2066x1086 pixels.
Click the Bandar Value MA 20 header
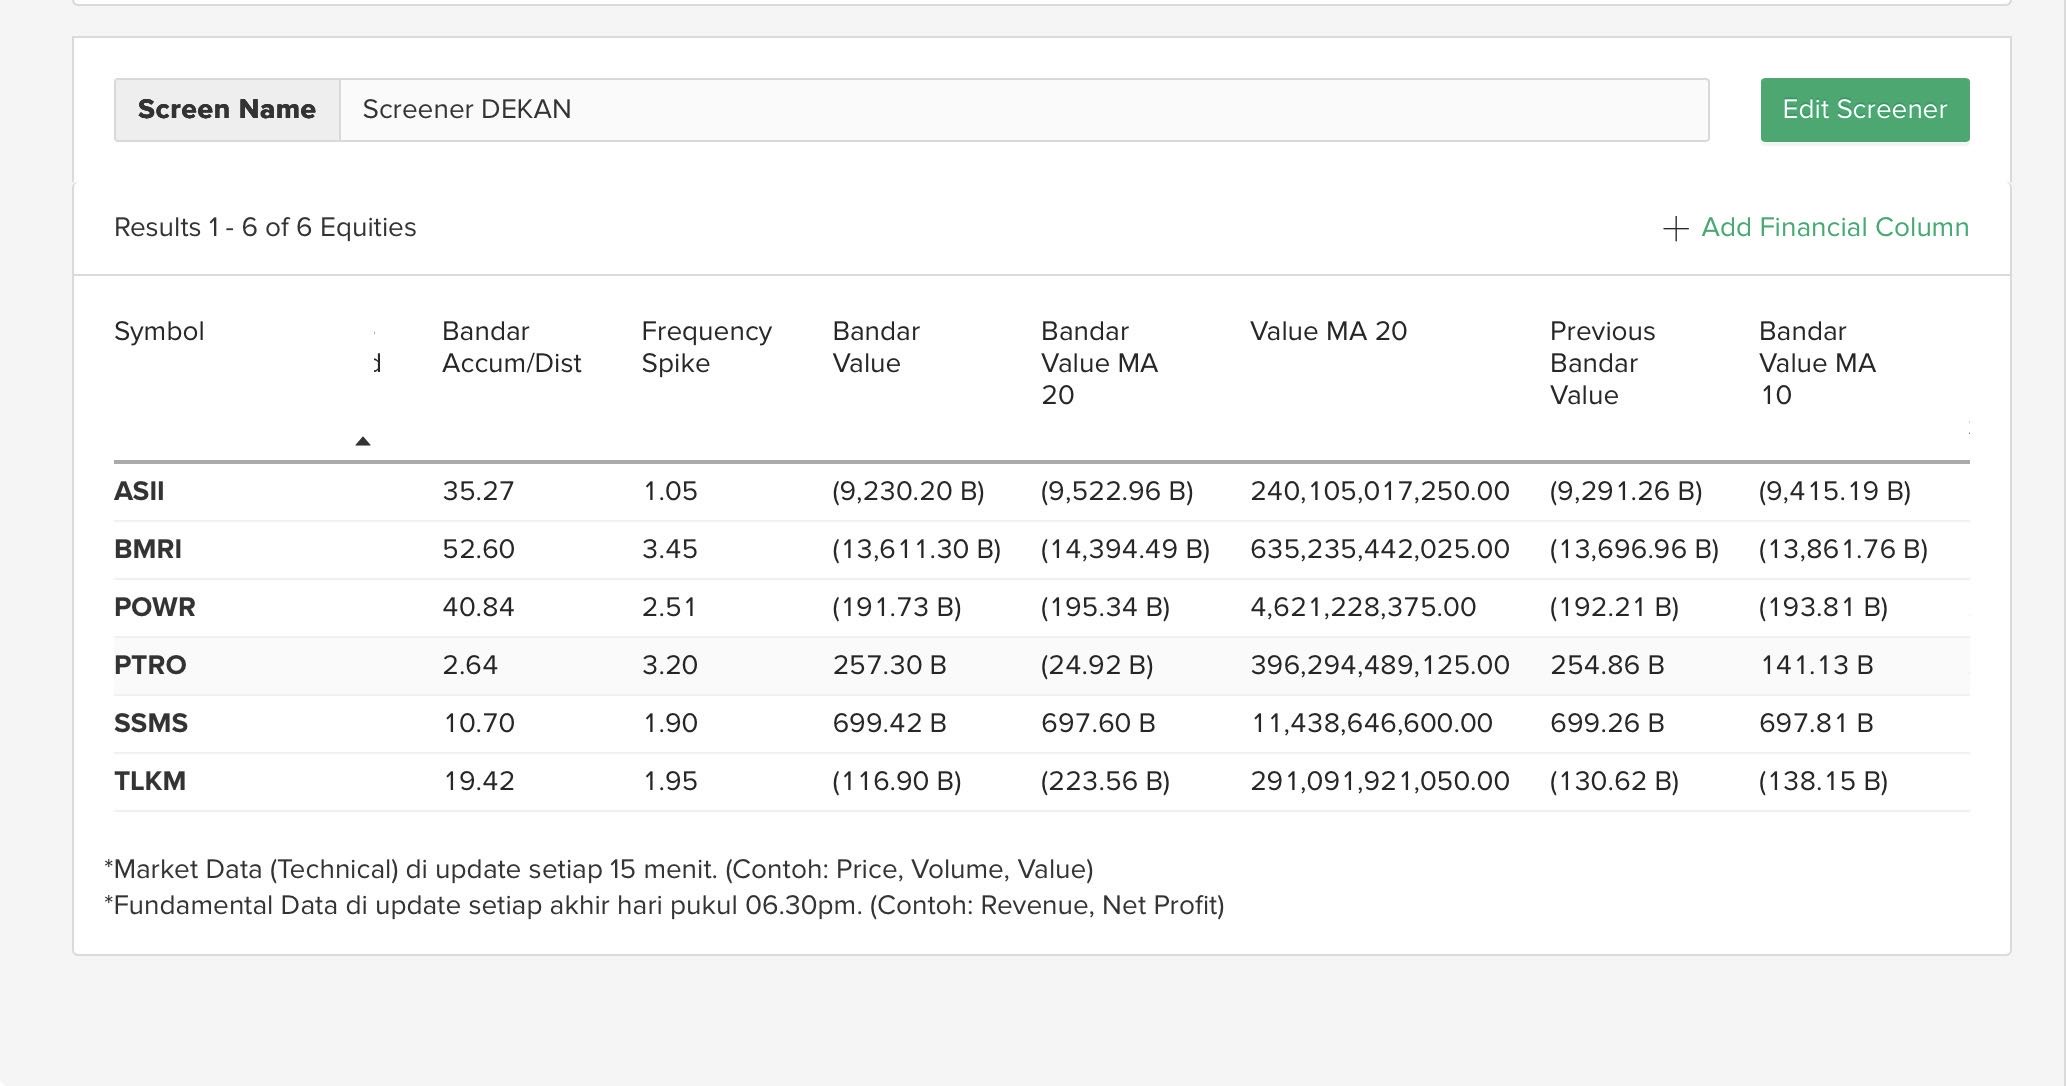1098,363
